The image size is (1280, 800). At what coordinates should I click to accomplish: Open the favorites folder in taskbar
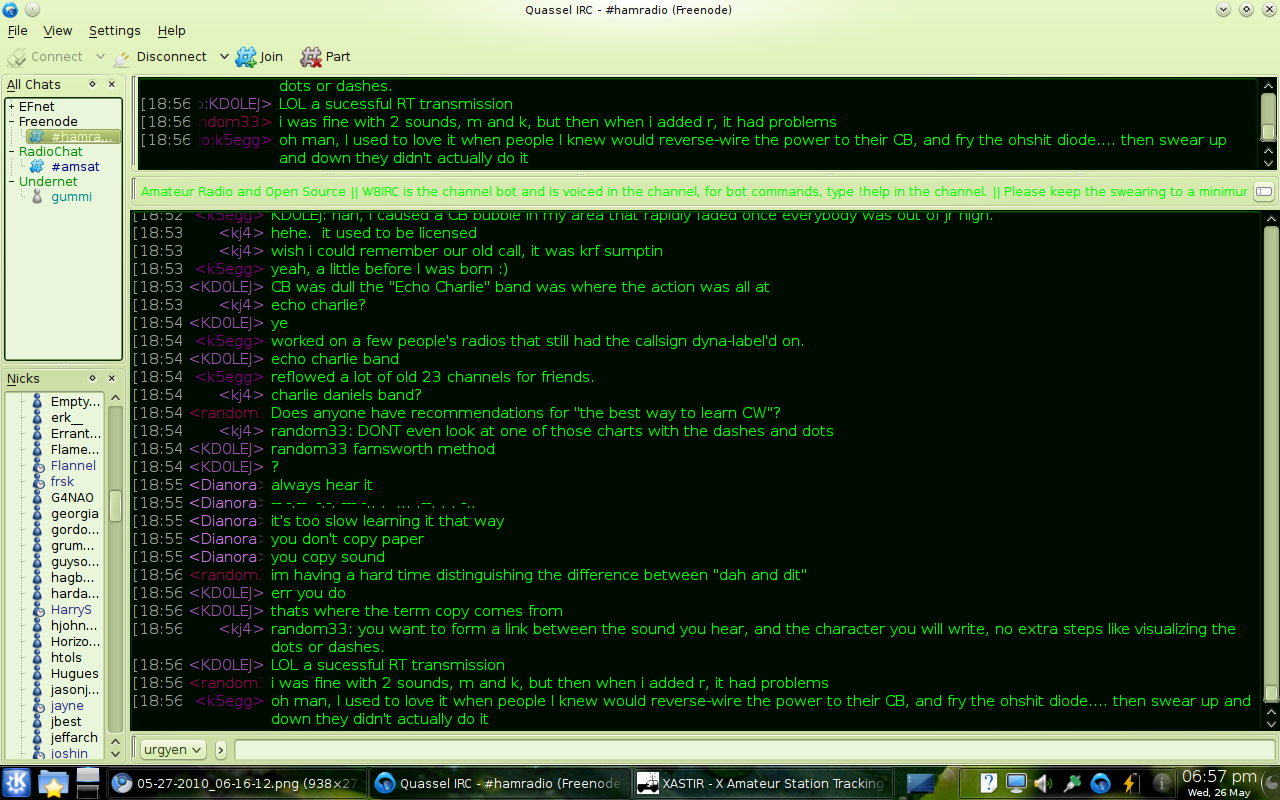[x=53, y=783]
